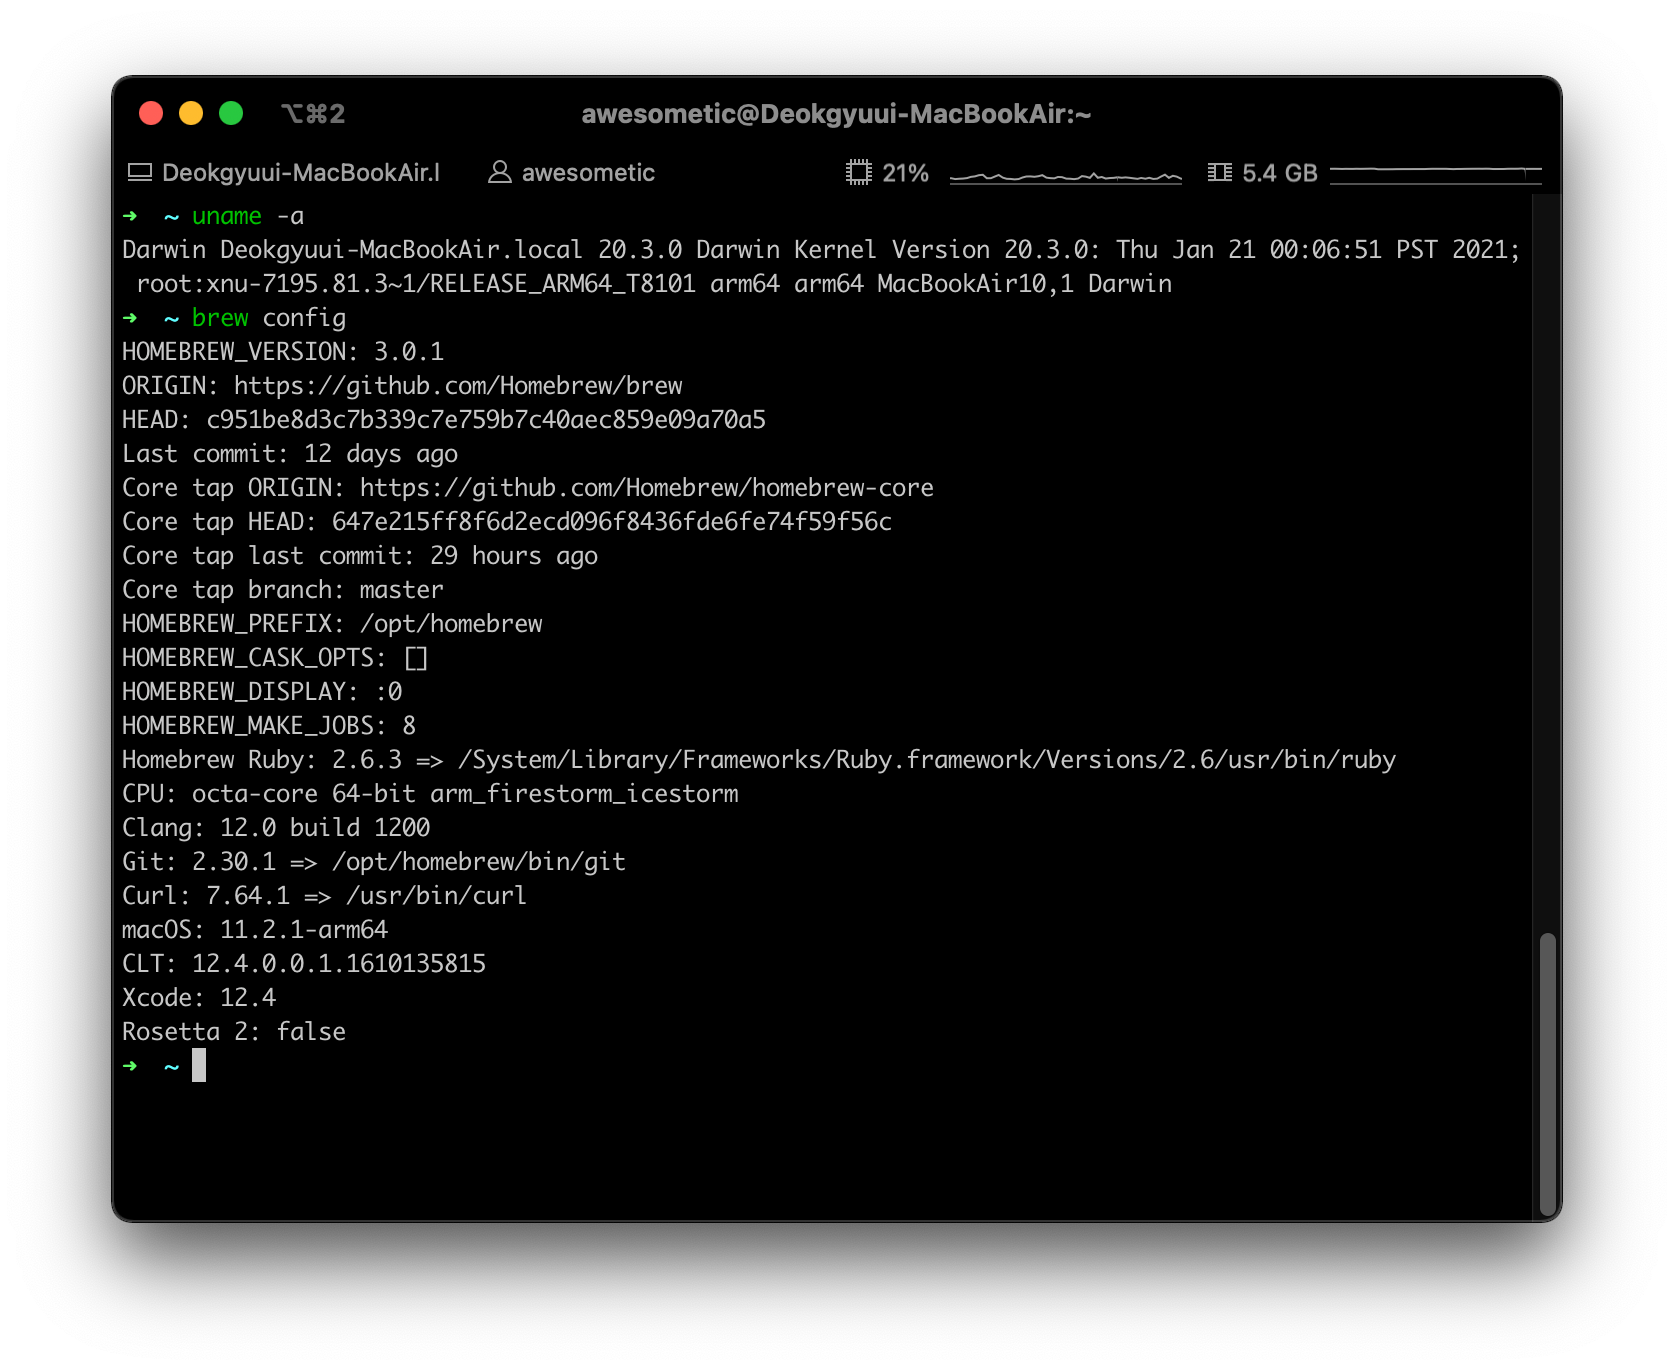
Task: Click the Deokgyuui-MacBookAir.l hostname status text
Action: pyautogui.click(x=301, y=173)
